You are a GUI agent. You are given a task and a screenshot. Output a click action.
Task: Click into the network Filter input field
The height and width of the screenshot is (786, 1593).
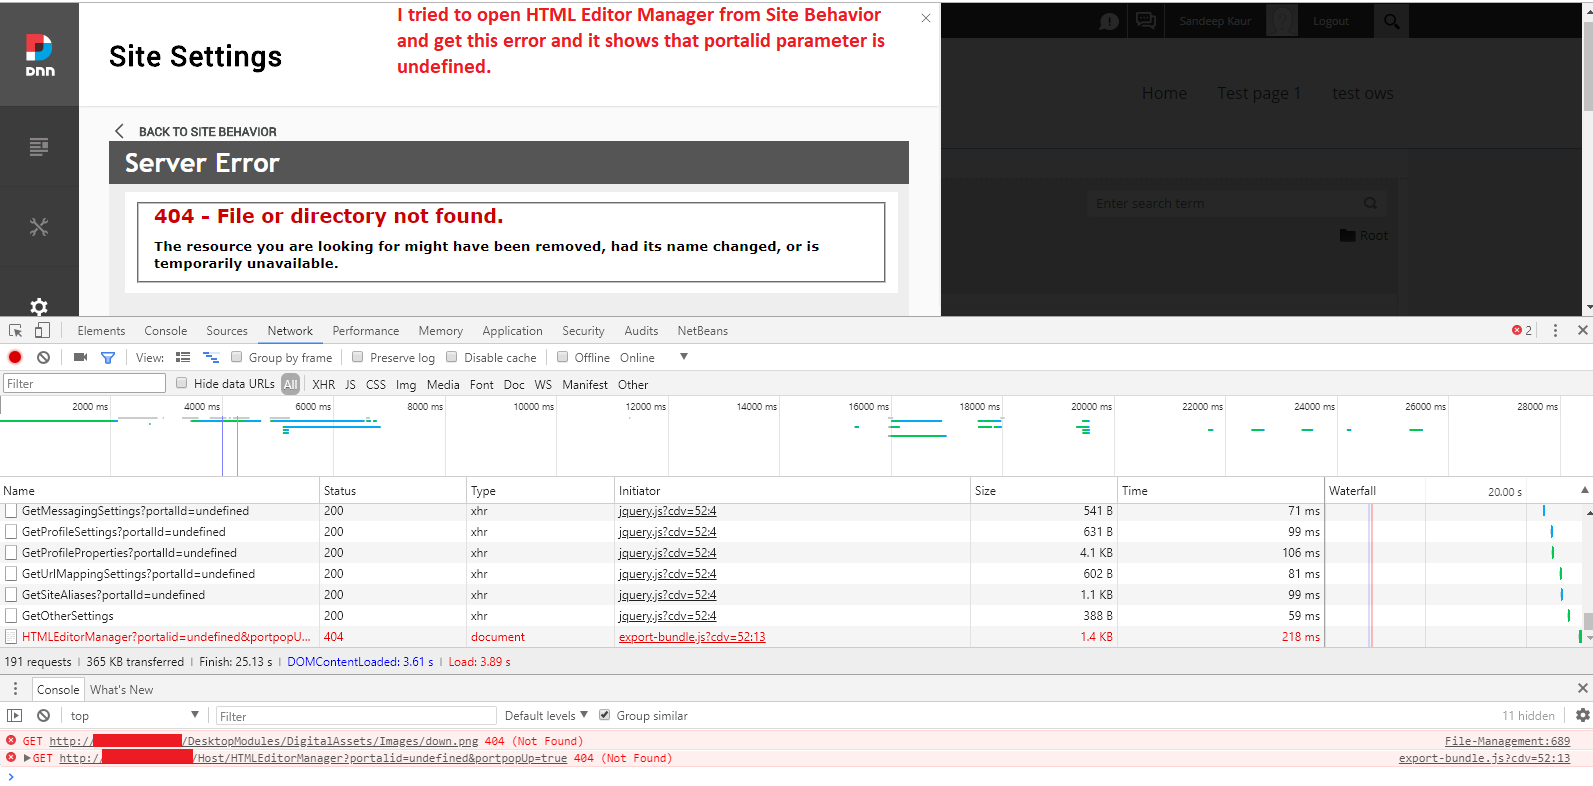[84, 383]
